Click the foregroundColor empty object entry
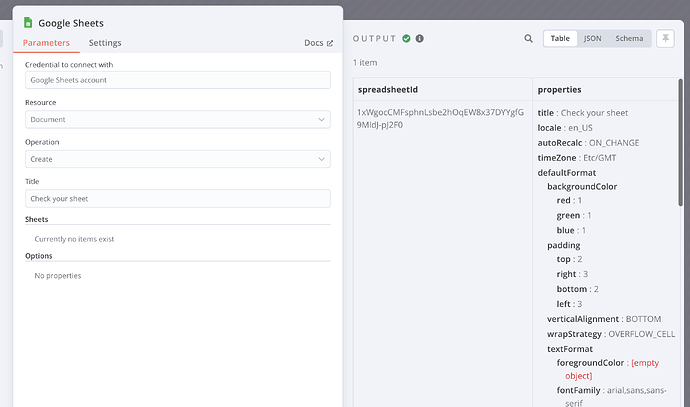 coord(608,369)
